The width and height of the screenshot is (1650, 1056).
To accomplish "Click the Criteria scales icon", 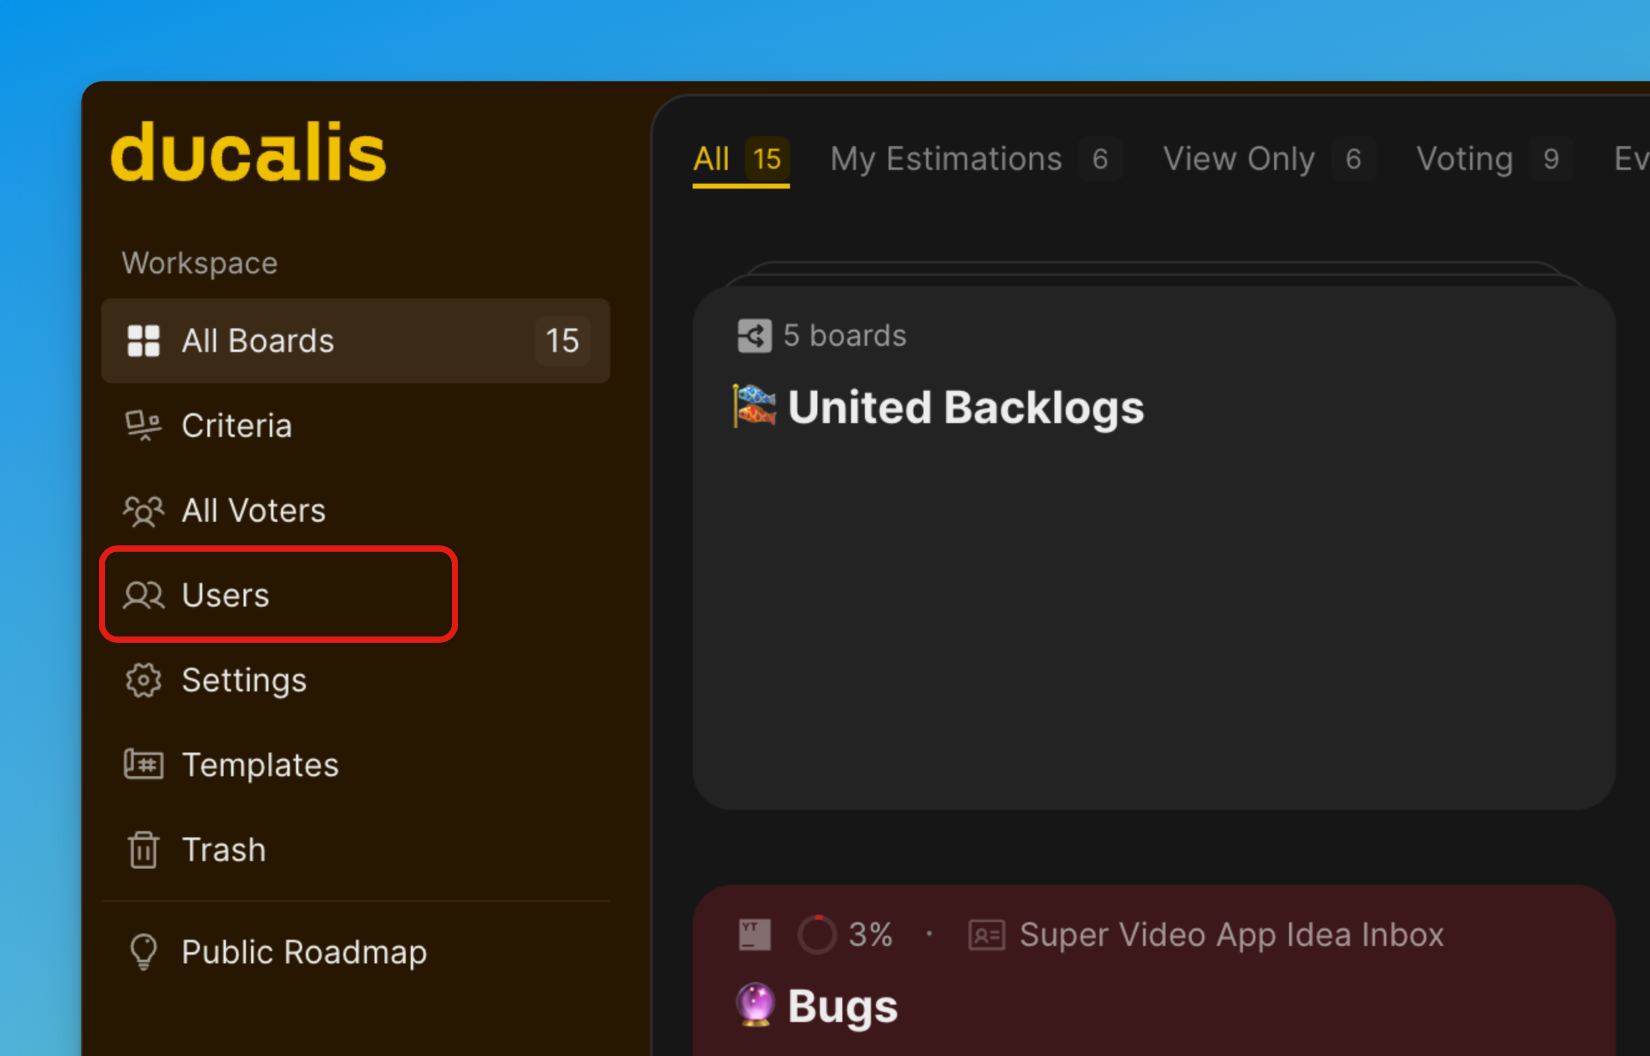I will point(143,426).
